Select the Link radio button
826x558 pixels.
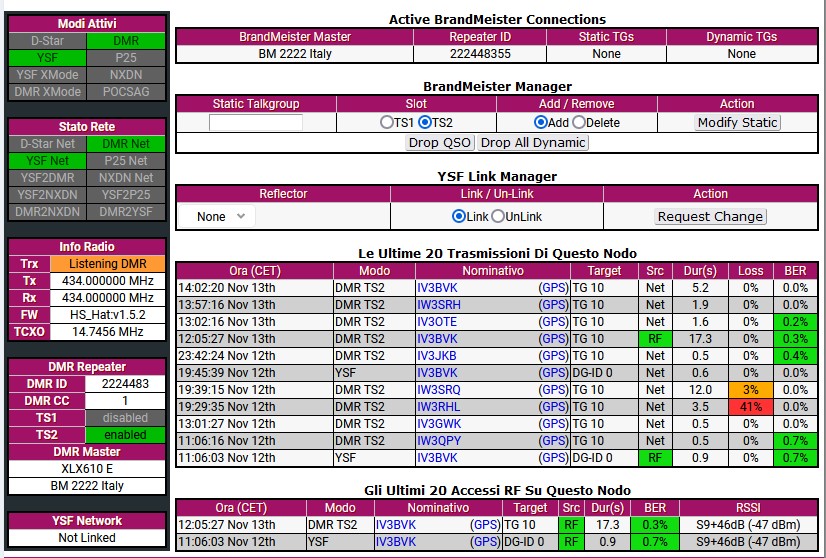point(459,217)
